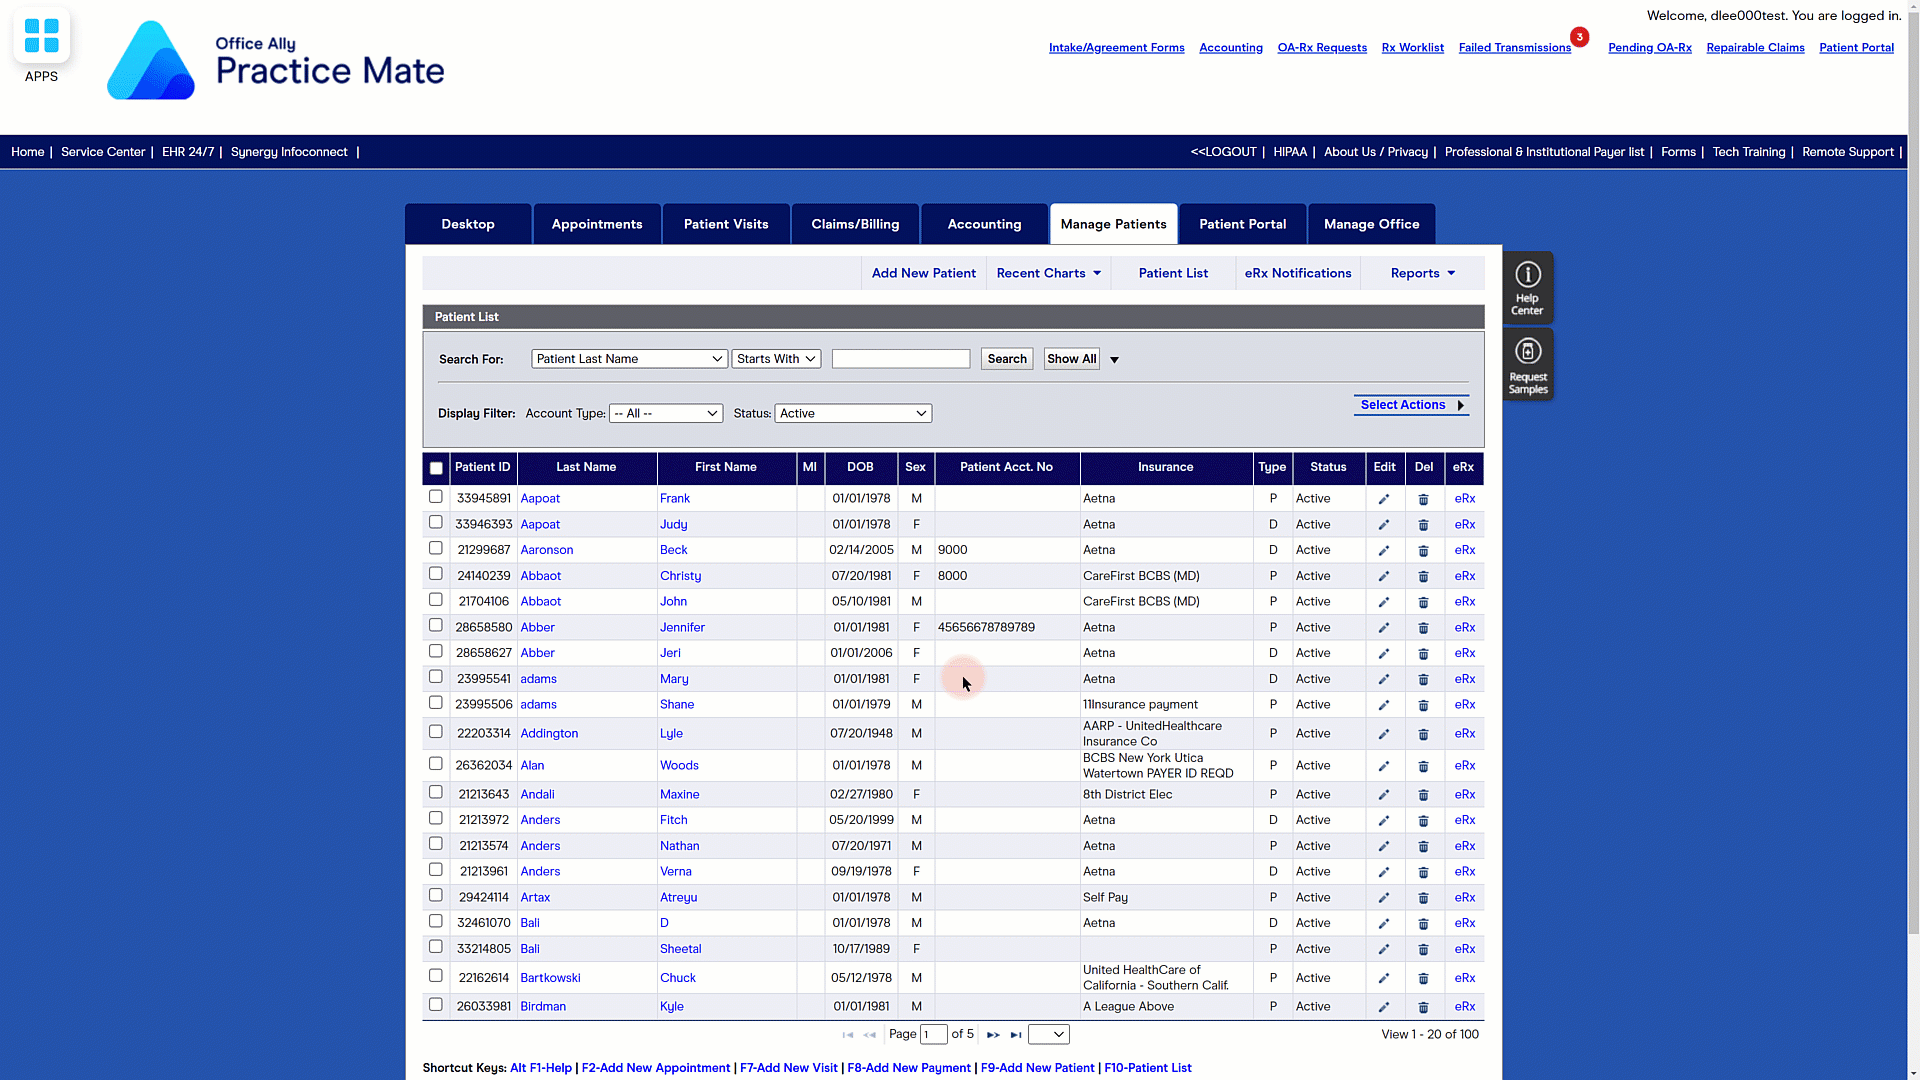Edit patient Lyle Addington pencil icon

tap(1384, 734)
